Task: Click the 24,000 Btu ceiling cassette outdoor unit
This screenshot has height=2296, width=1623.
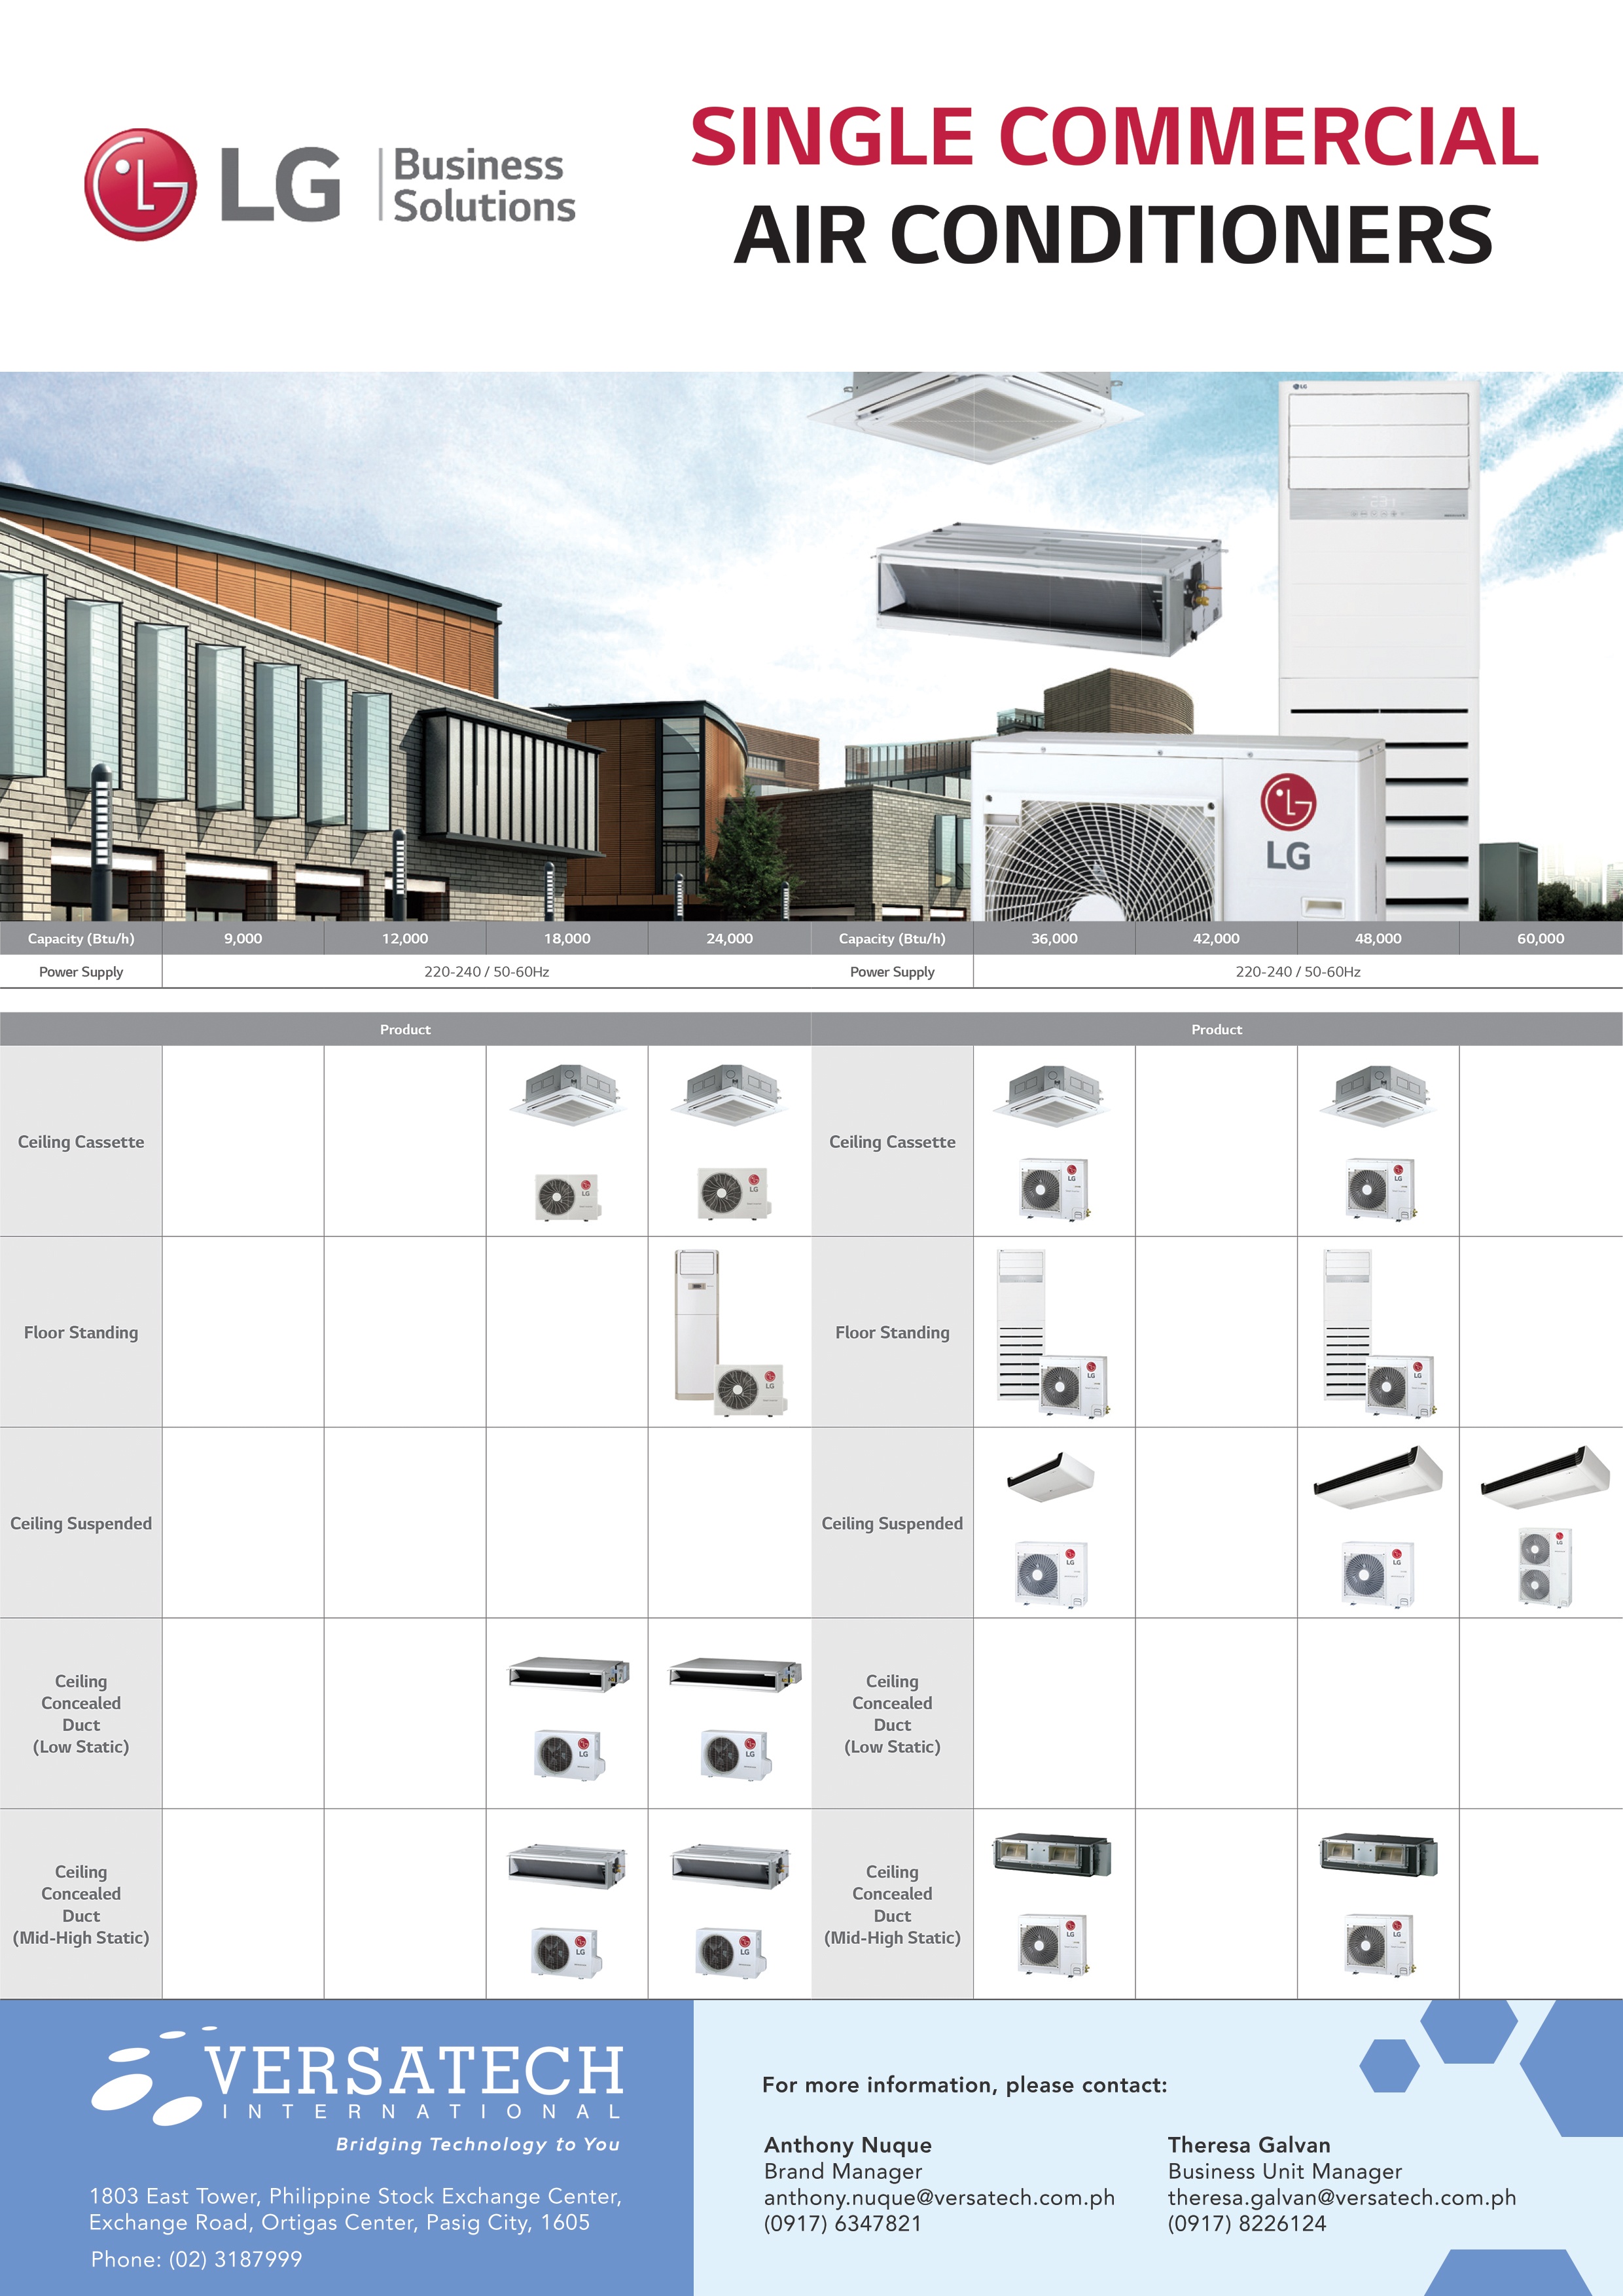Action: [733, 1193]
